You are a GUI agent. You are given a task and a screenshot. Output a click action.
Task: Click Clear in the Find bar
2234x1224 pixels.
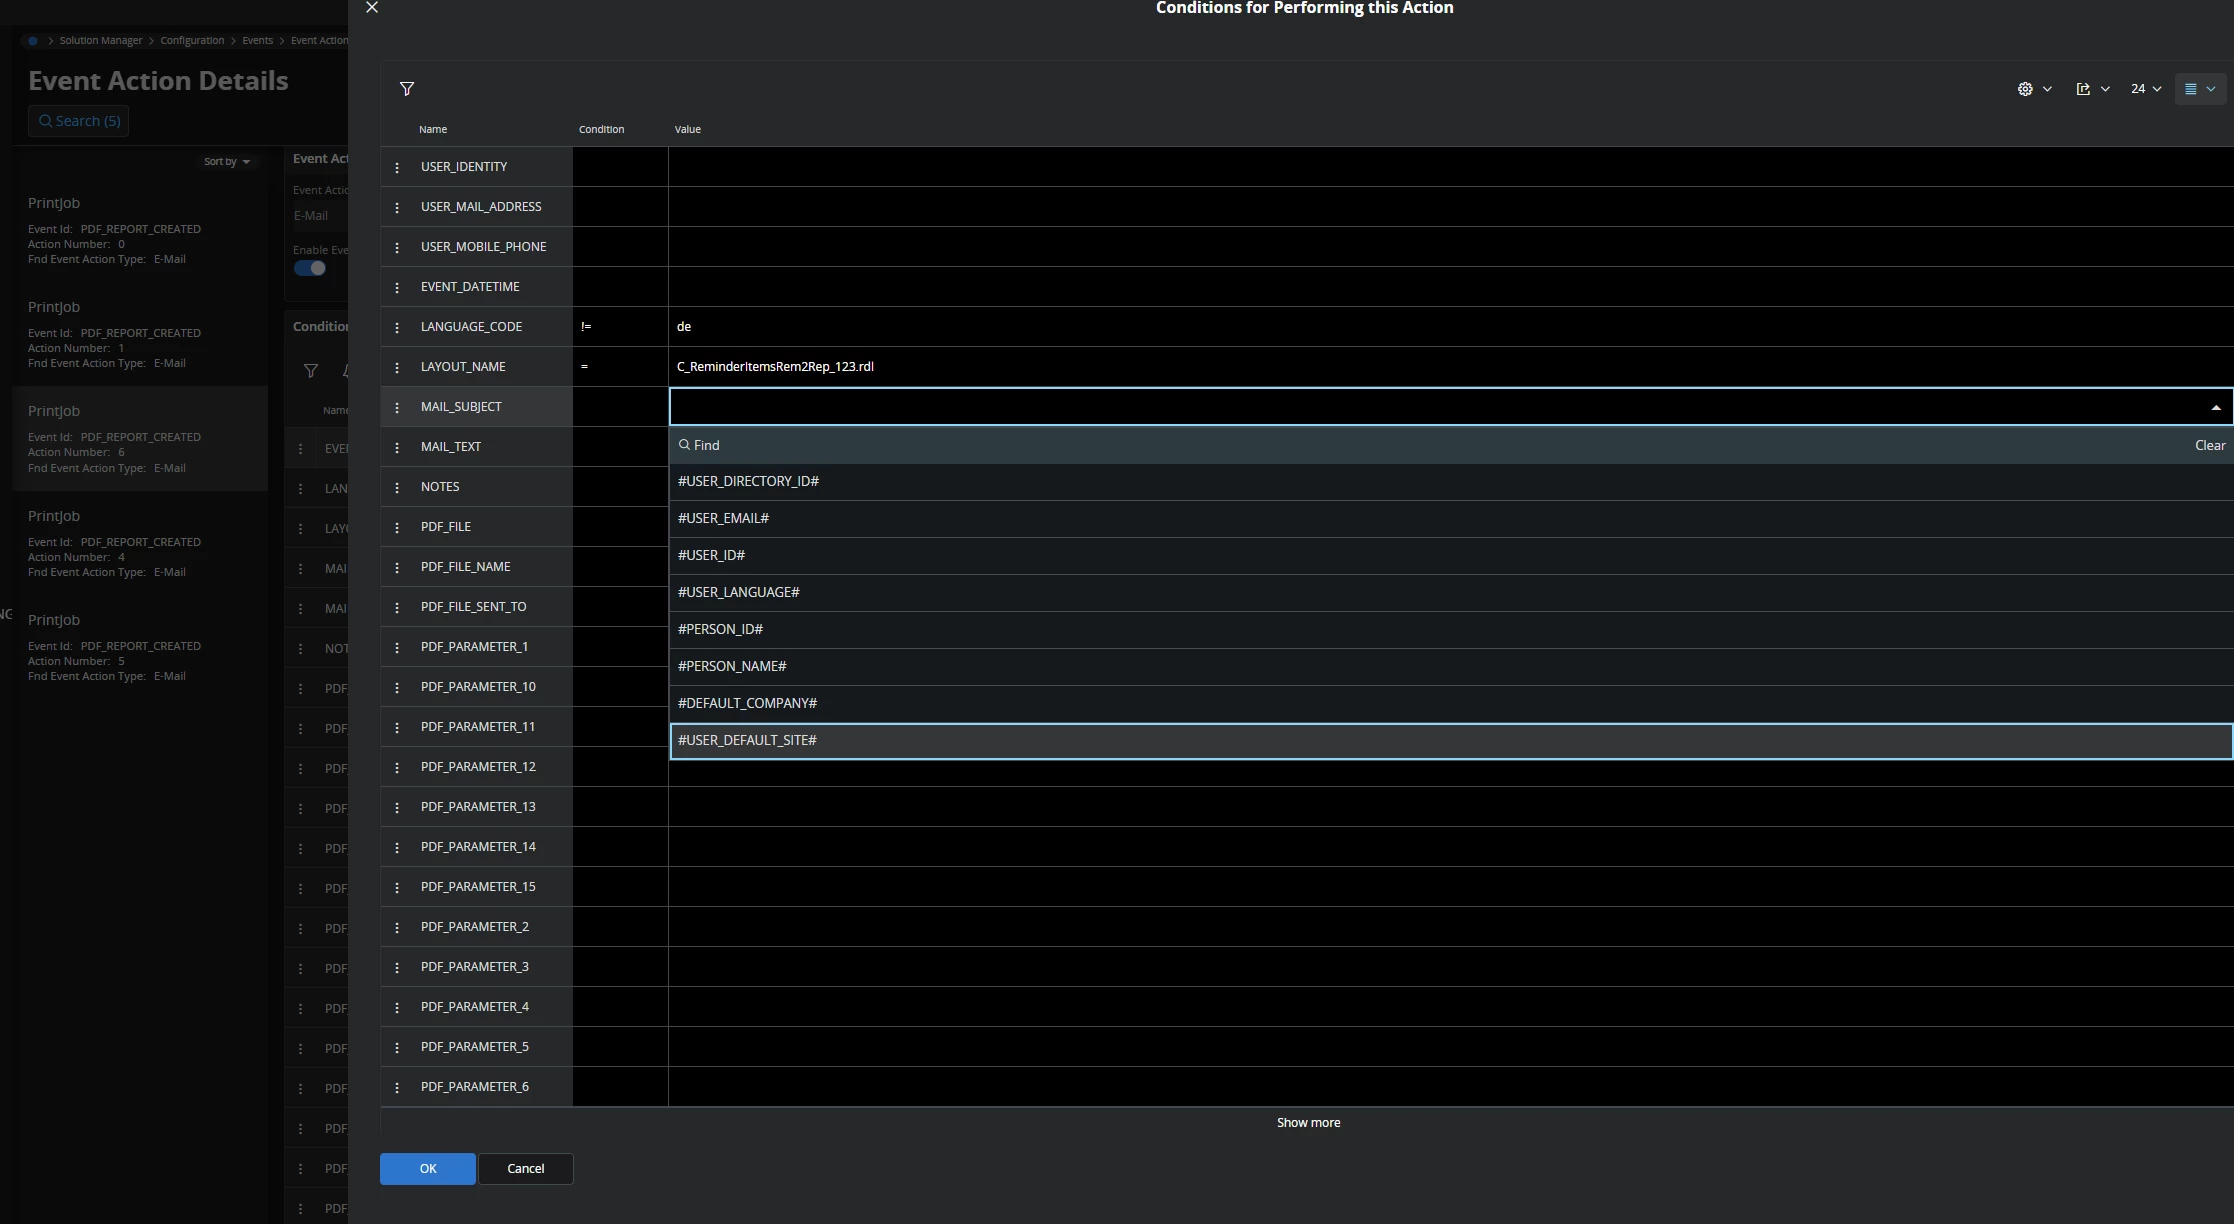pos(2209,445)
